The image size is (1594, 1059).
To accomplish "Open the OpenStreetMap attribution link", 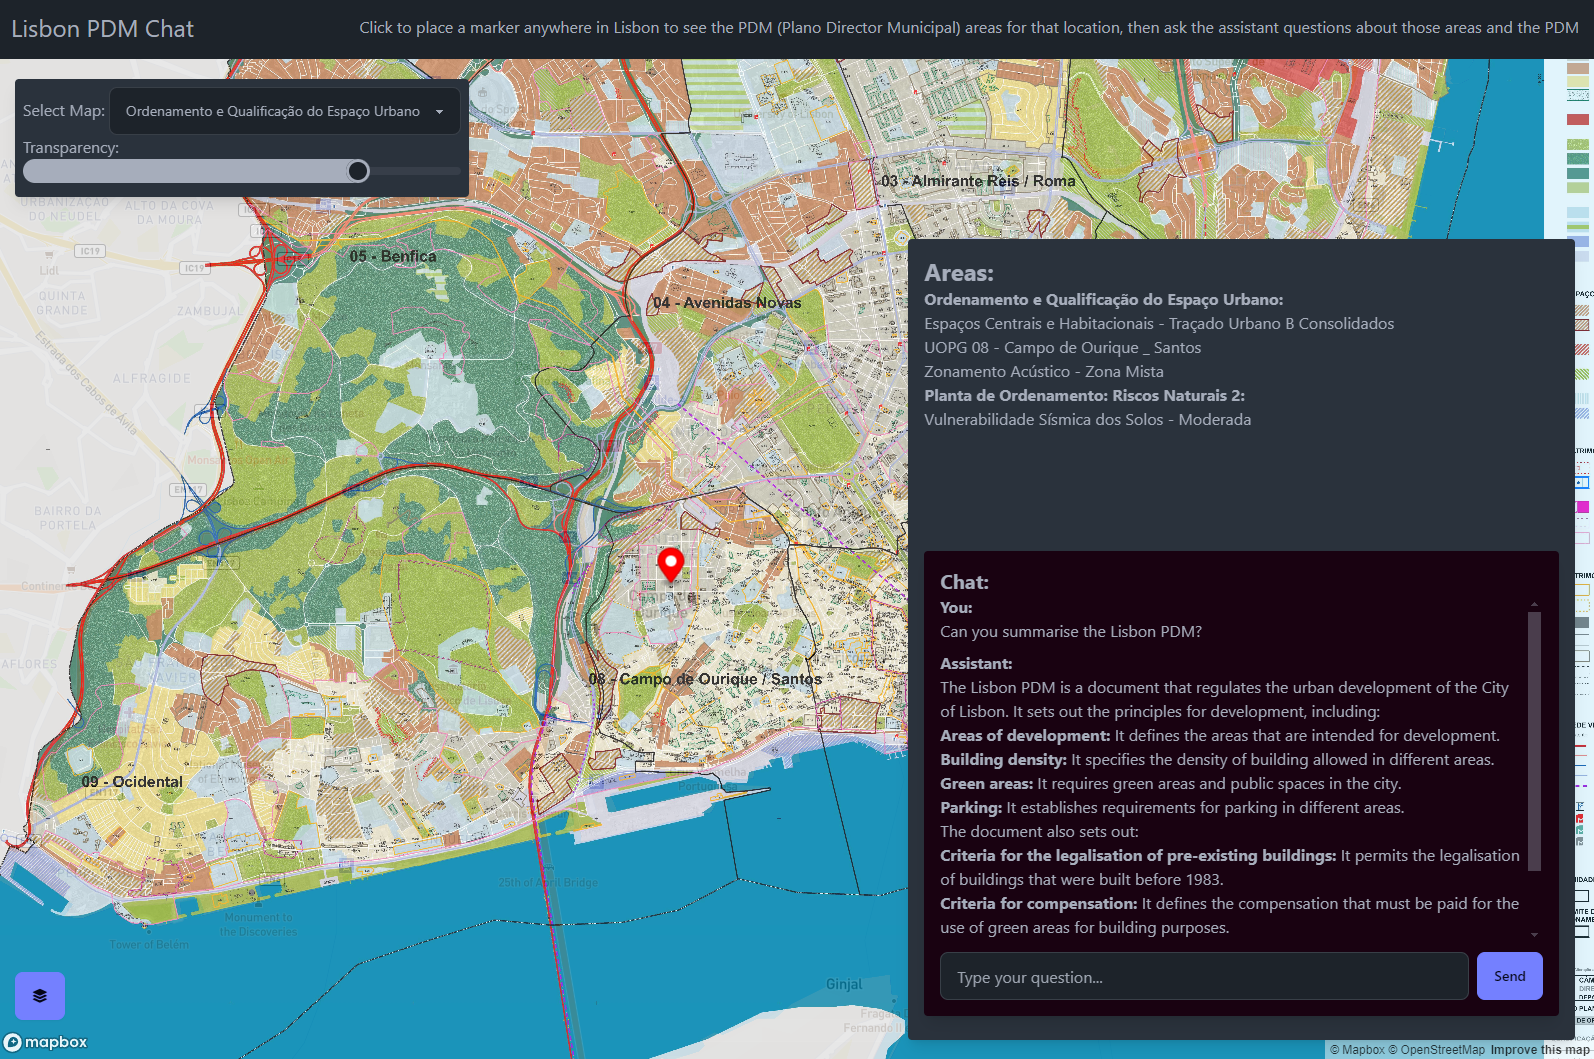I will pos(1436,1050).
